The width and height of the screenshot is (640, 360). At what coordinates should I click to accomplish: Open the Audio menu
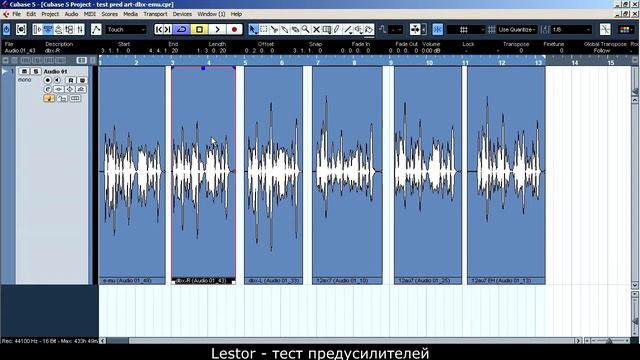click(71, 14)
